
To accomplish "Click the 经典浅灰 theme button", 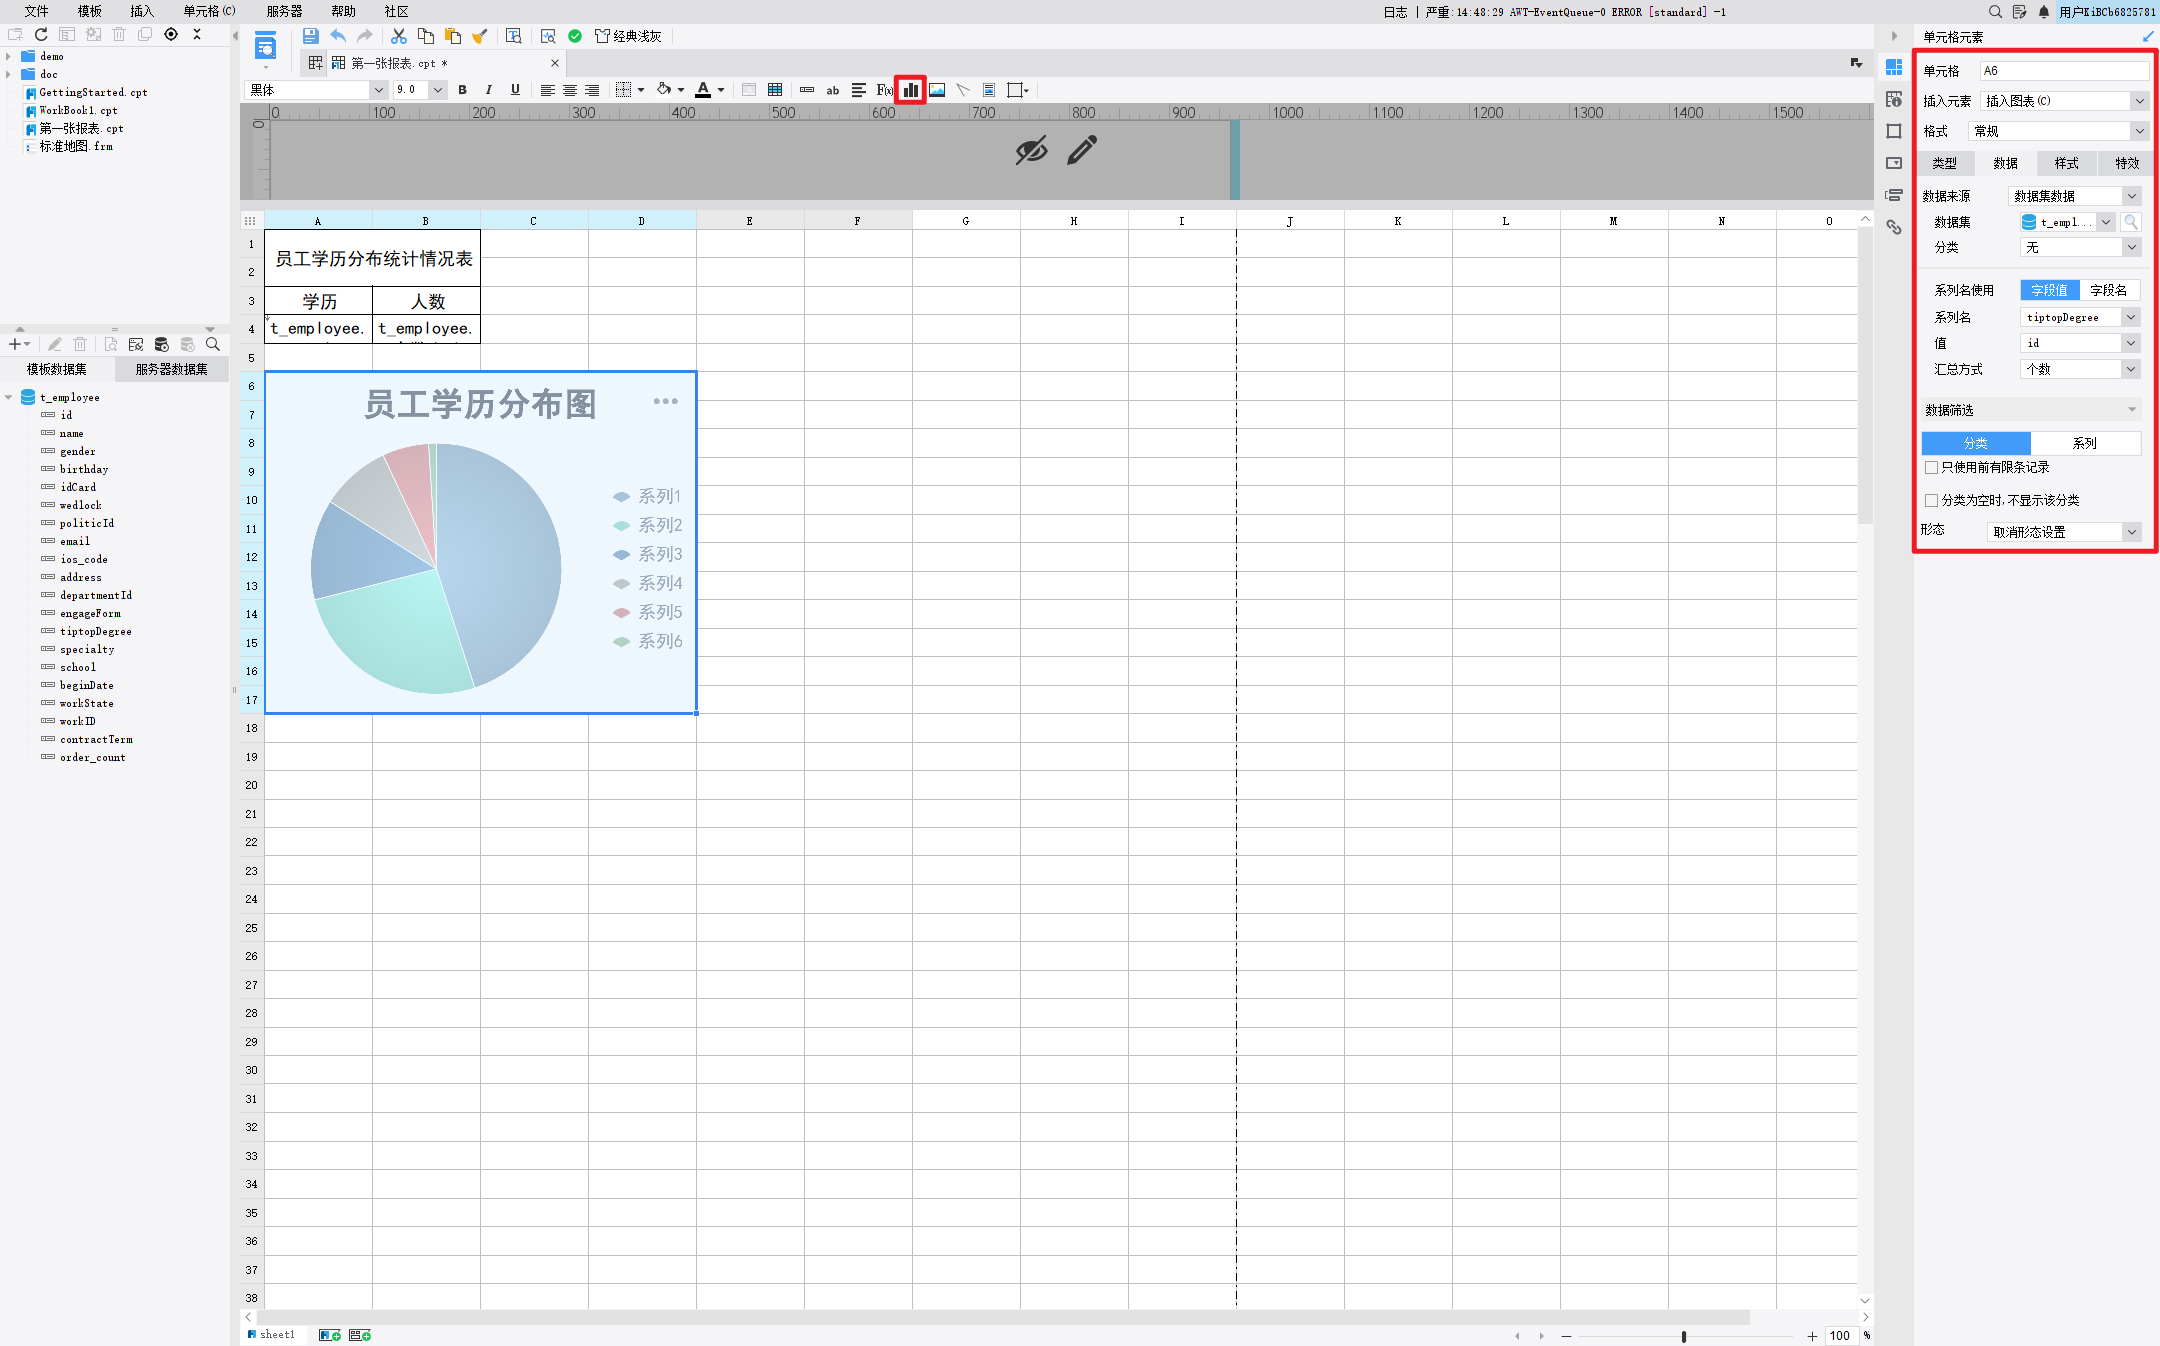I will click(629, 36).
